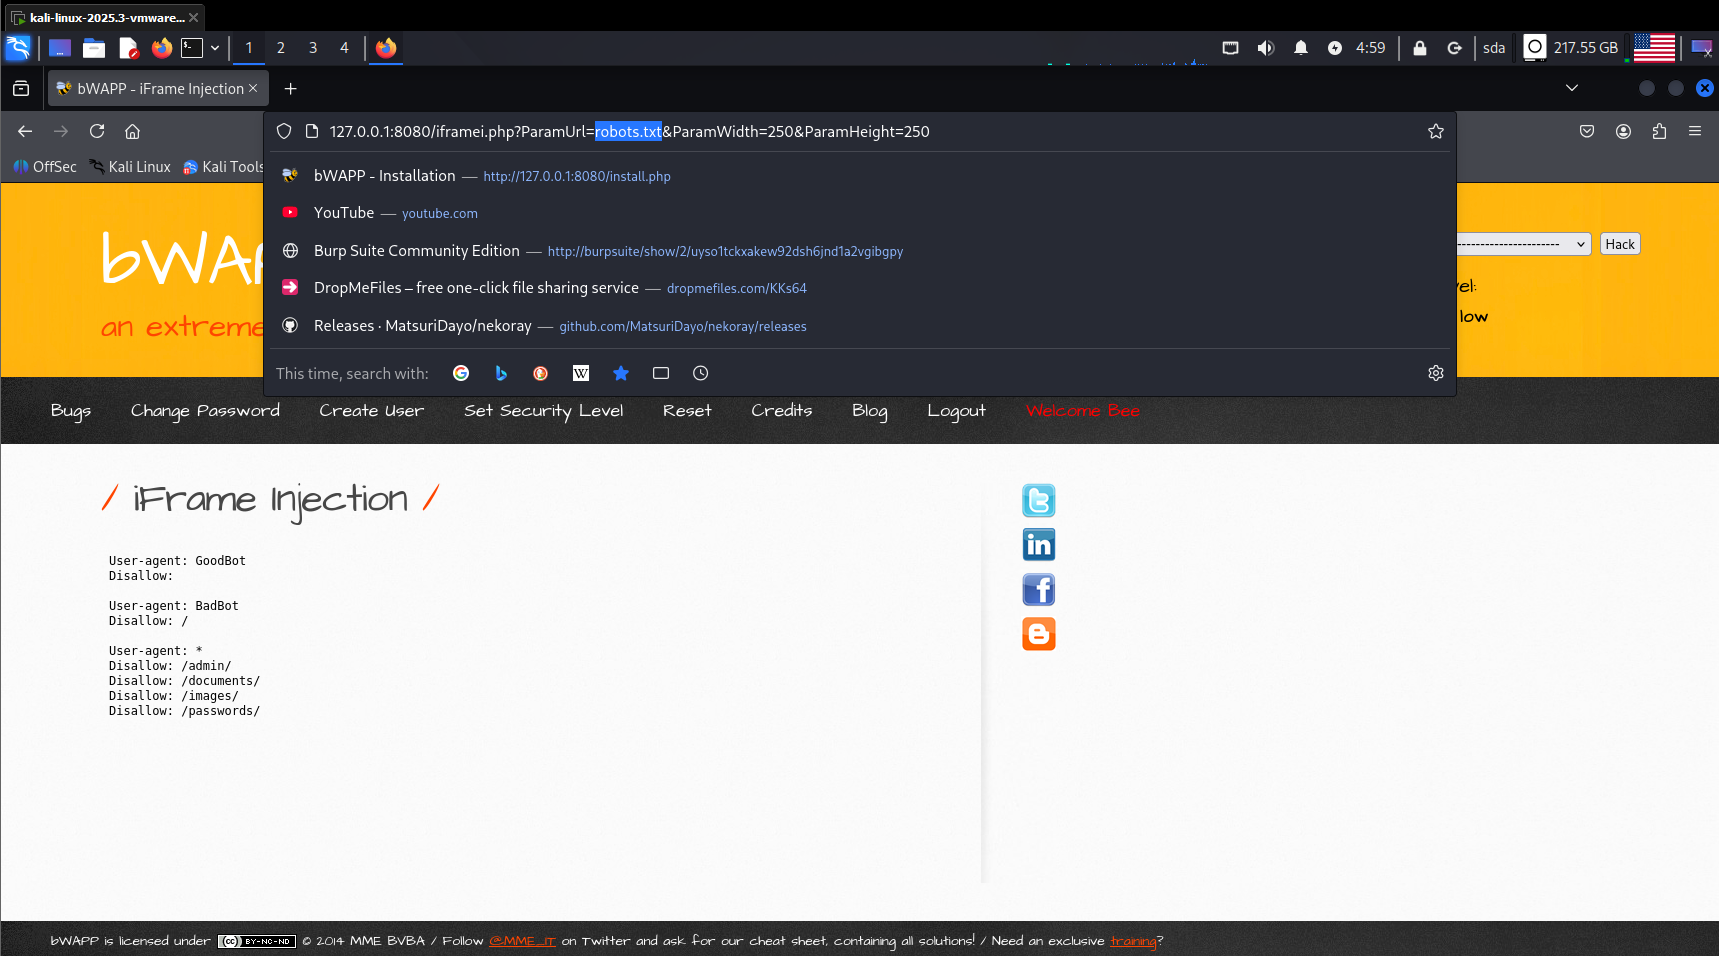This screenshot has width=1719, height=956.
Task: Open search settings gear in dropdown
Action: point(1435,373)
